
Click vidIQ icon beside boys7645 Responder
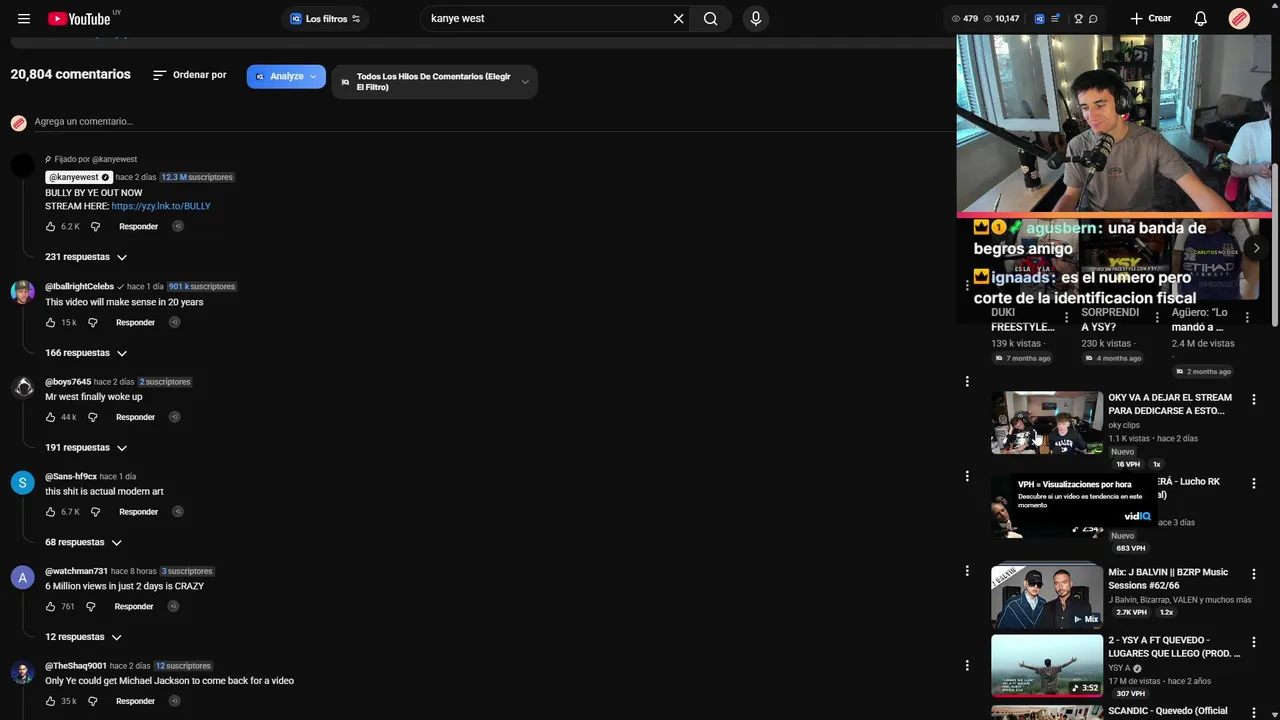click(175, 417)
